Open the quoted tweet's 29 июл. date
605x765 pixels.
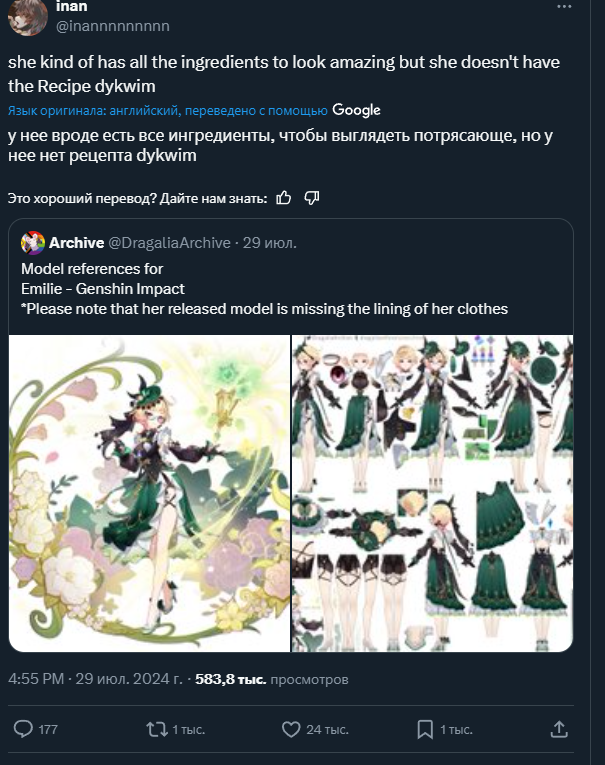pos(269,243)
